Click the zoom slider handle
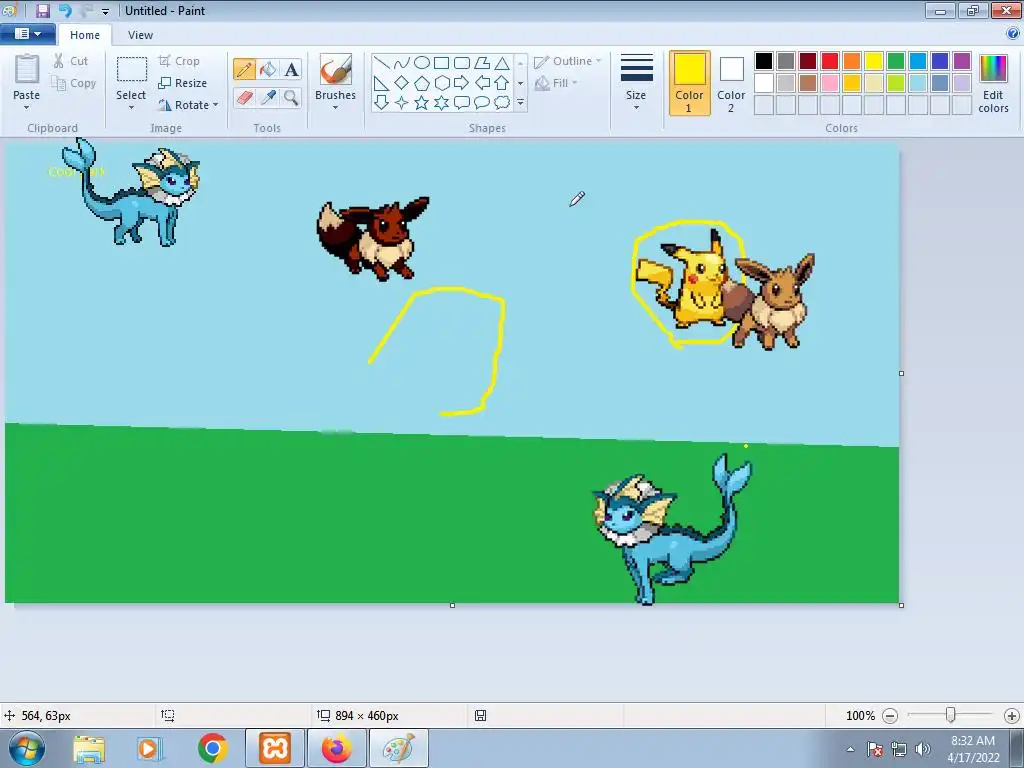This screenshot has height=768, width=1024. point(951,715)
